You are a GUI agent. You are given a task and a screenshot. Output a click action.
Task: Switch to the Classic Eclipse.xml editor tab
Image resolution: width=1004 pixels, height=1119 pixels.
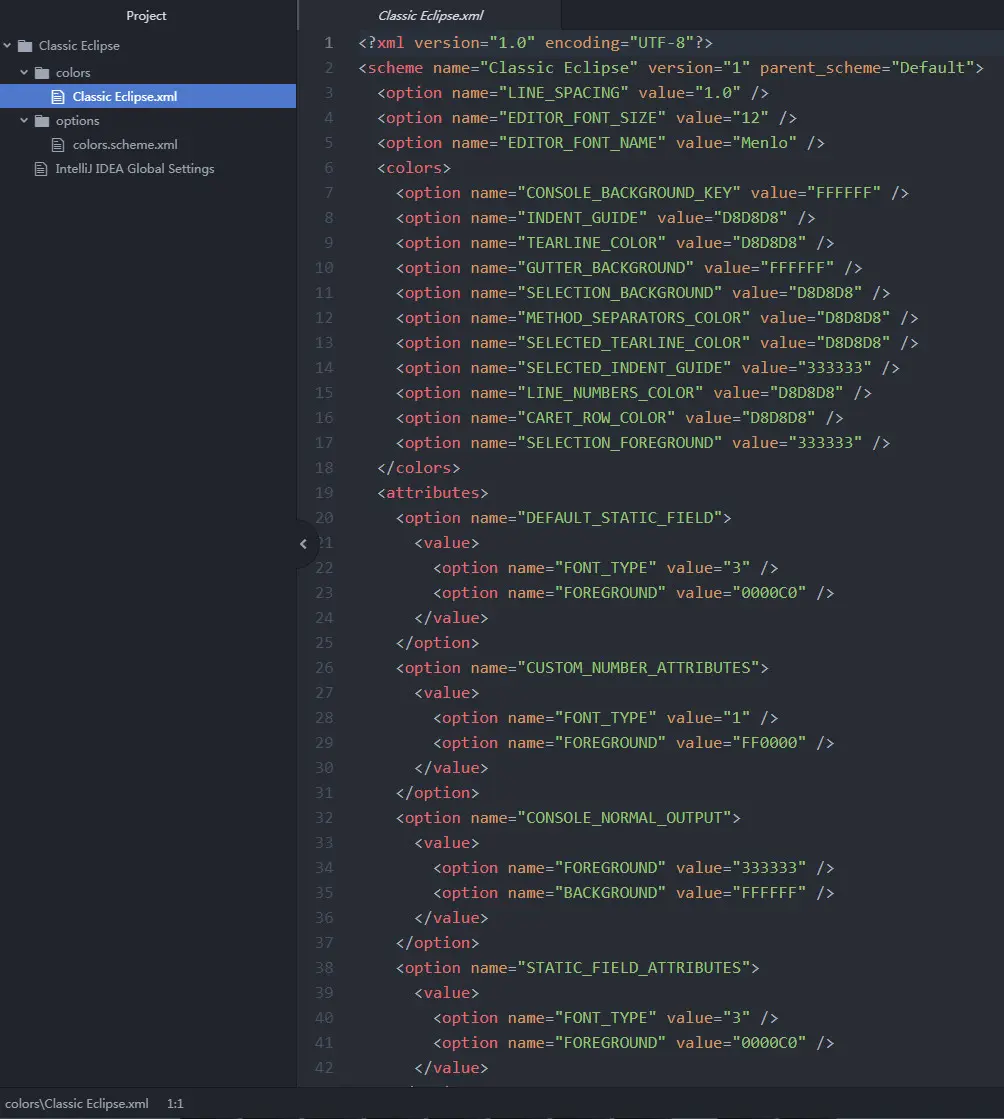pos(430,16)
